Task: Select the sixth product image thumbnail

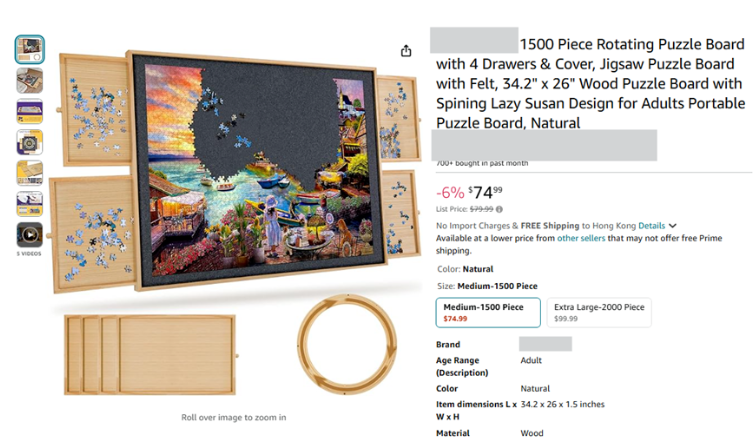Action: tap(29, 204)
